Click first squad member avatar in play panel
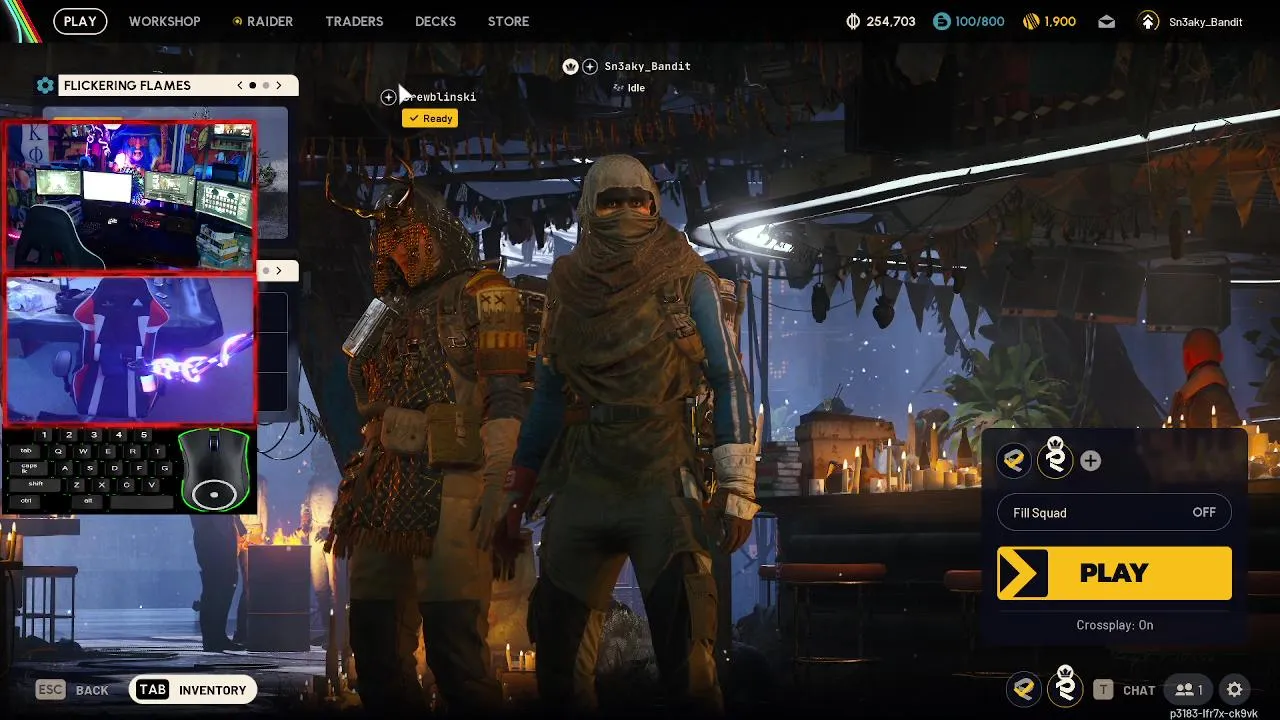This screenshot has height=720, width=1280. pos(1015,460)
